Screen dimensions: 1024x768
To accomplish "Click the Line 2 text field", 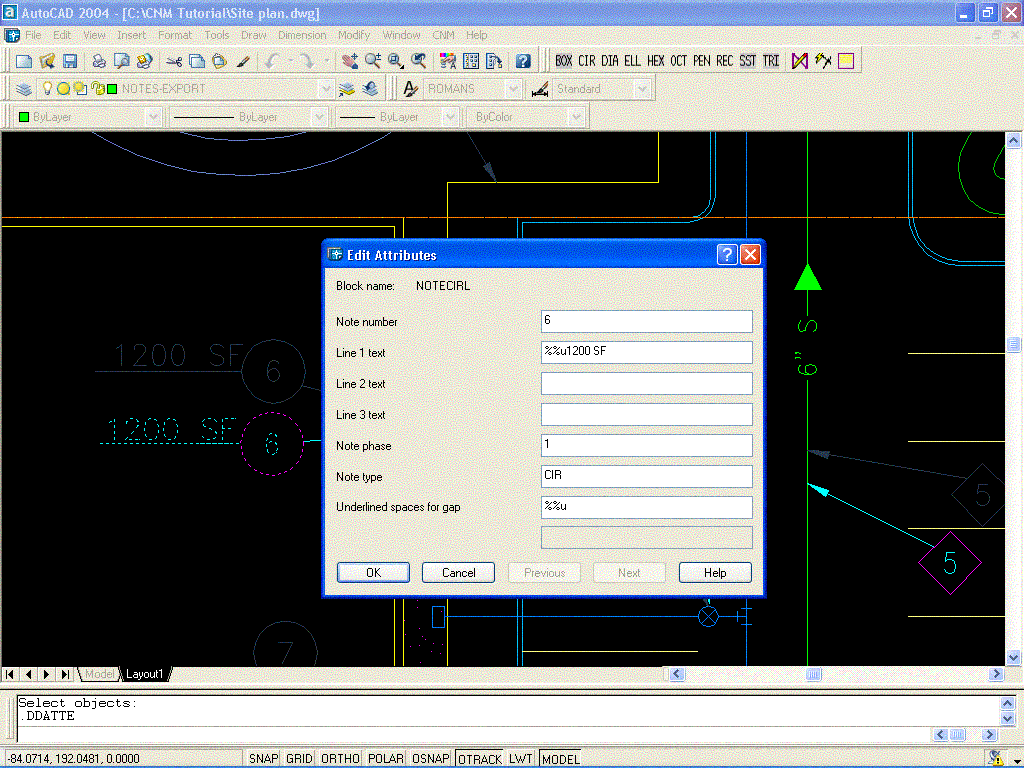I will click(x=646, y=384).
